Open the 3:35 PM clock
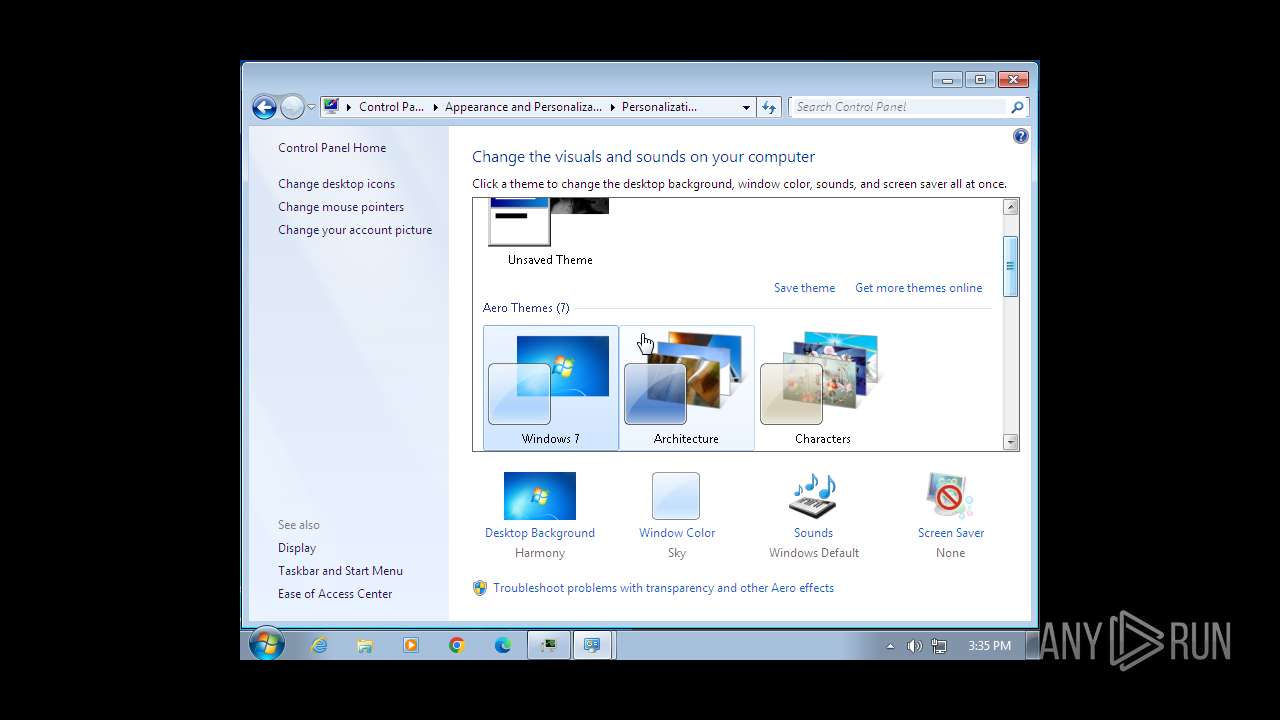This screenshot has width=1280, height=720. [989, 646]
